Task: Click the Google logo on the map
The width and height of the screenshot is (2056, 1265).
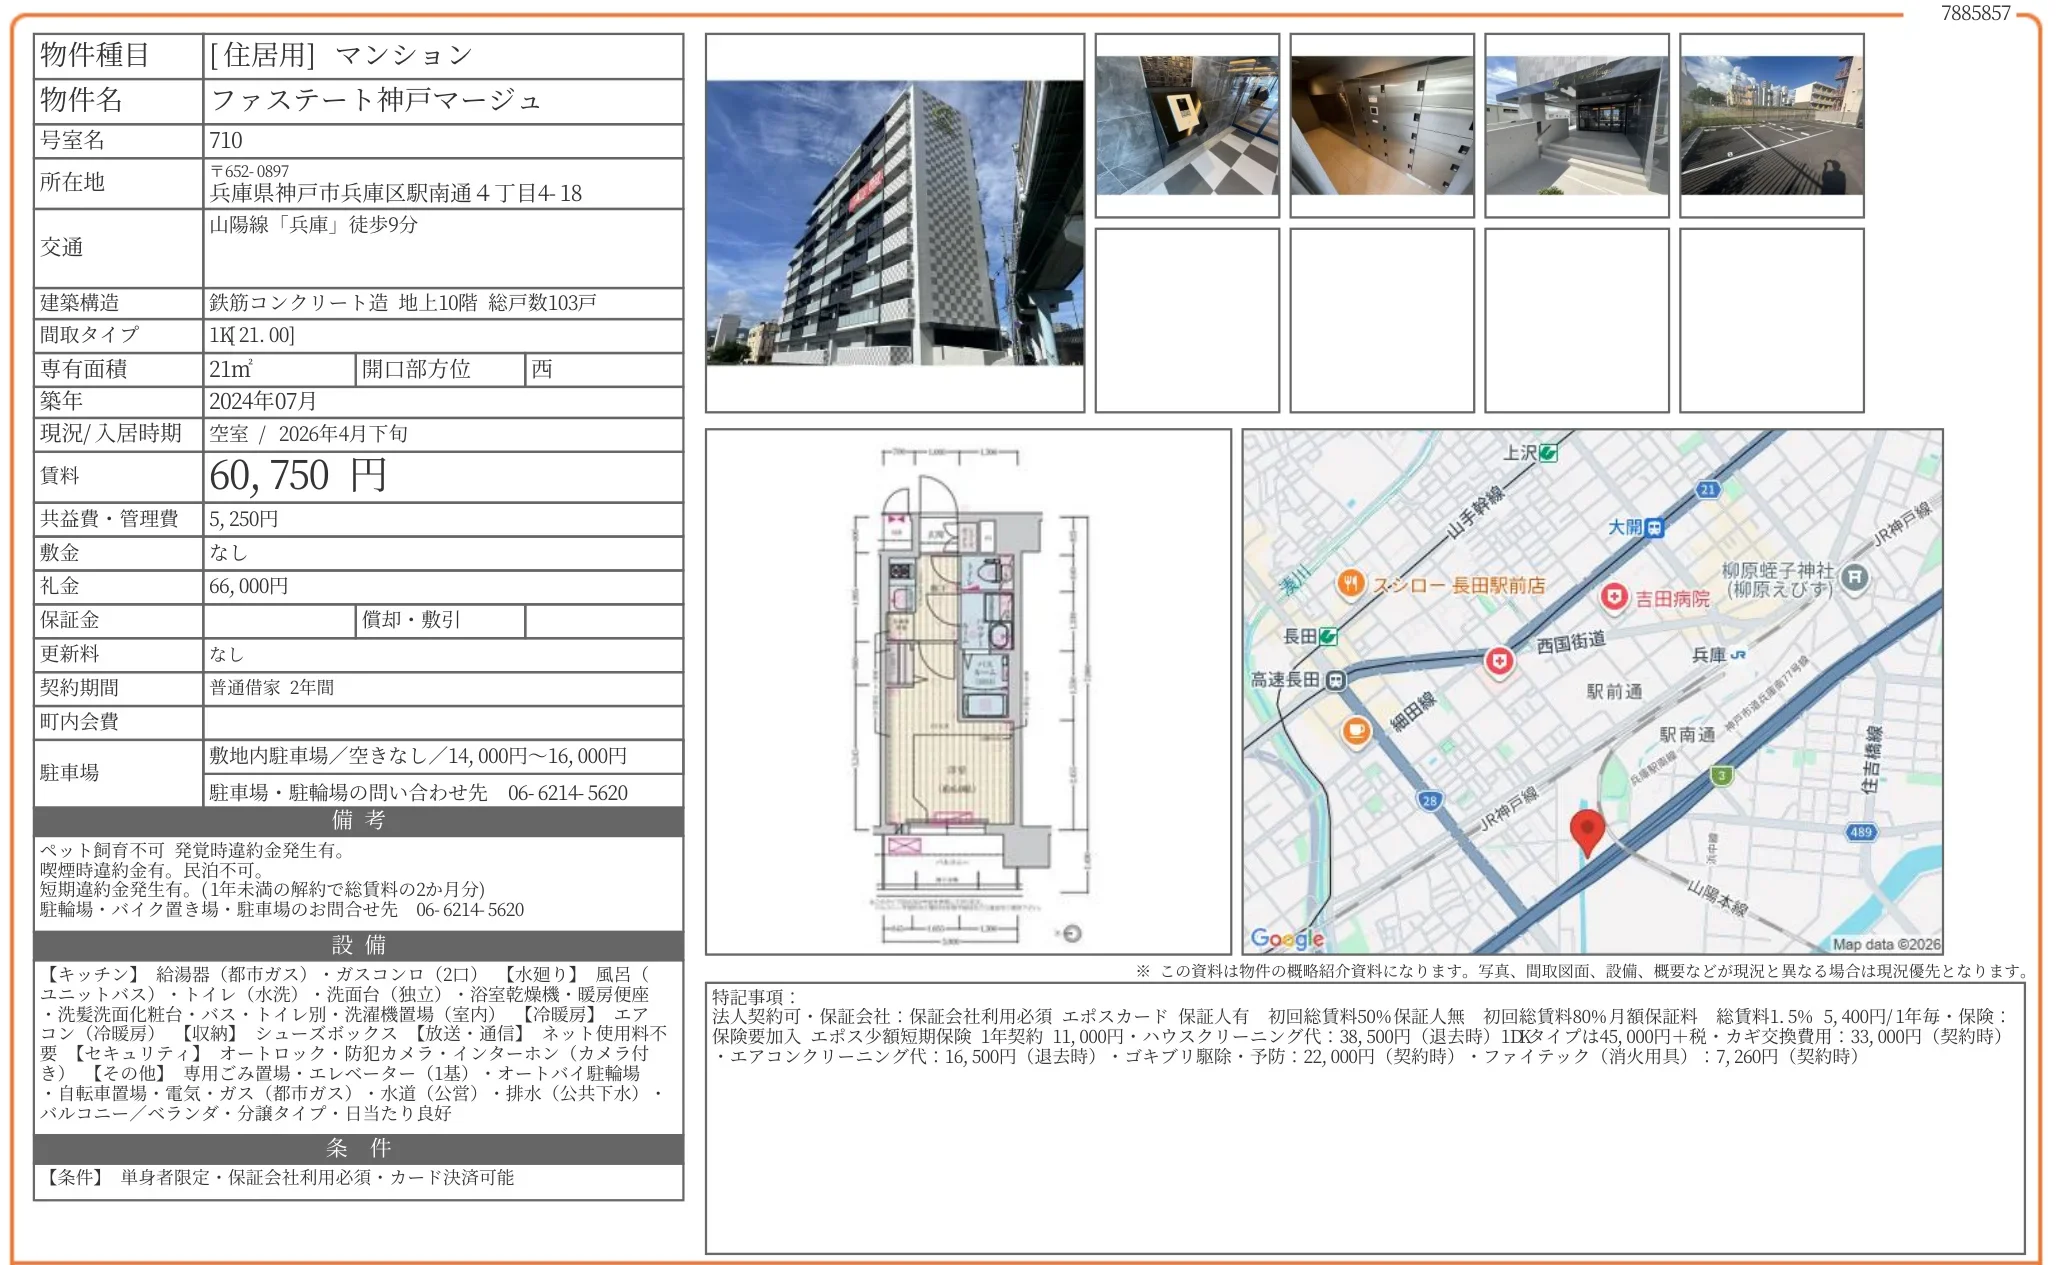Action: pyautogui.click(x=1287, y=939)
